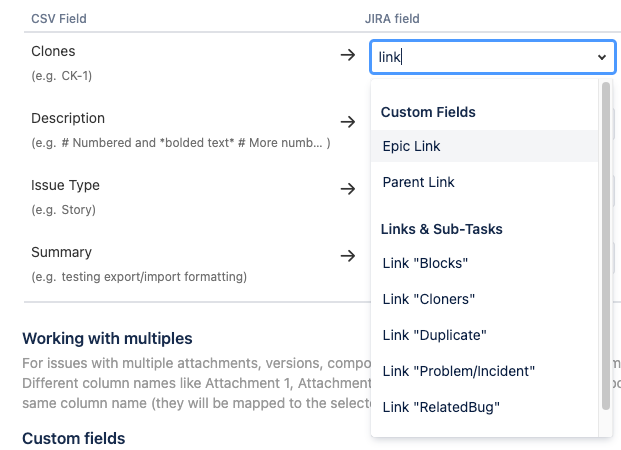
Task: Click the Links & Sub-Tasks group heading
Action: tap(441, 229)
